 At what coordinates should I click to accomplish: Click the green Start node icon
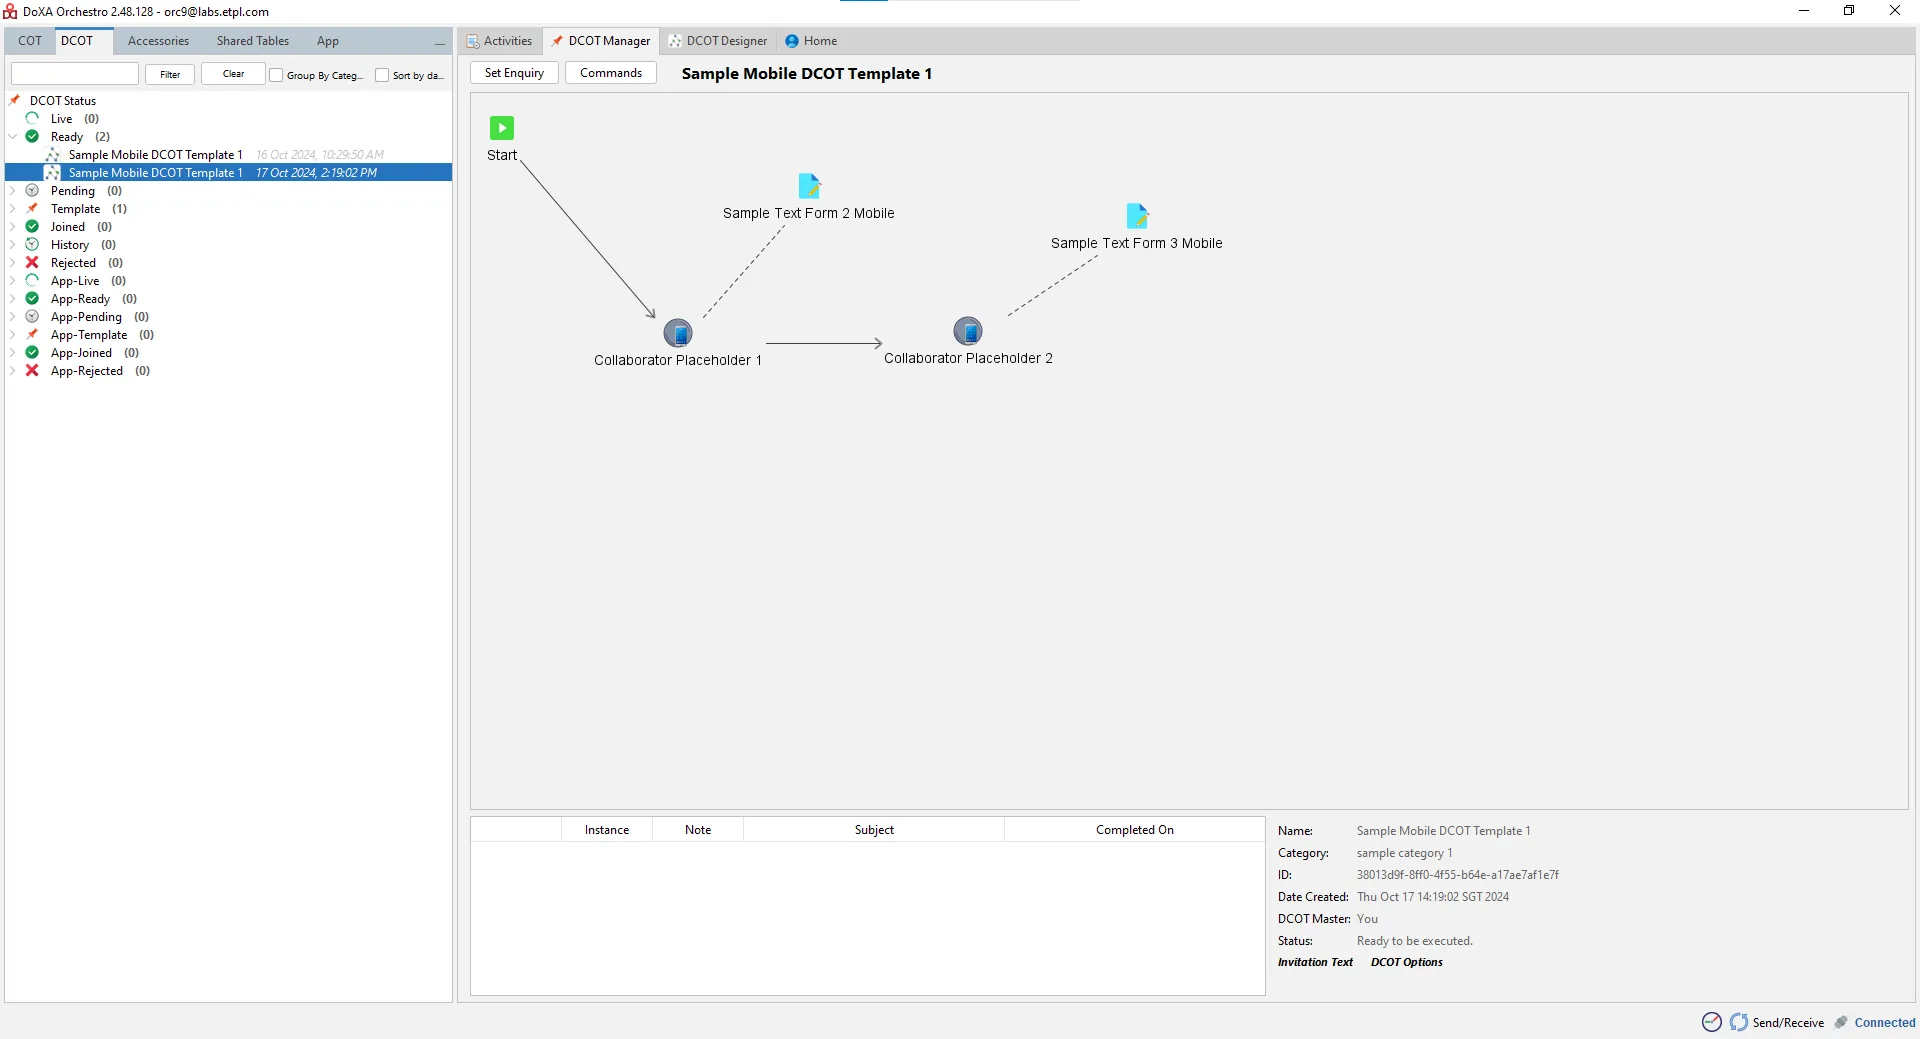(502, 128)
